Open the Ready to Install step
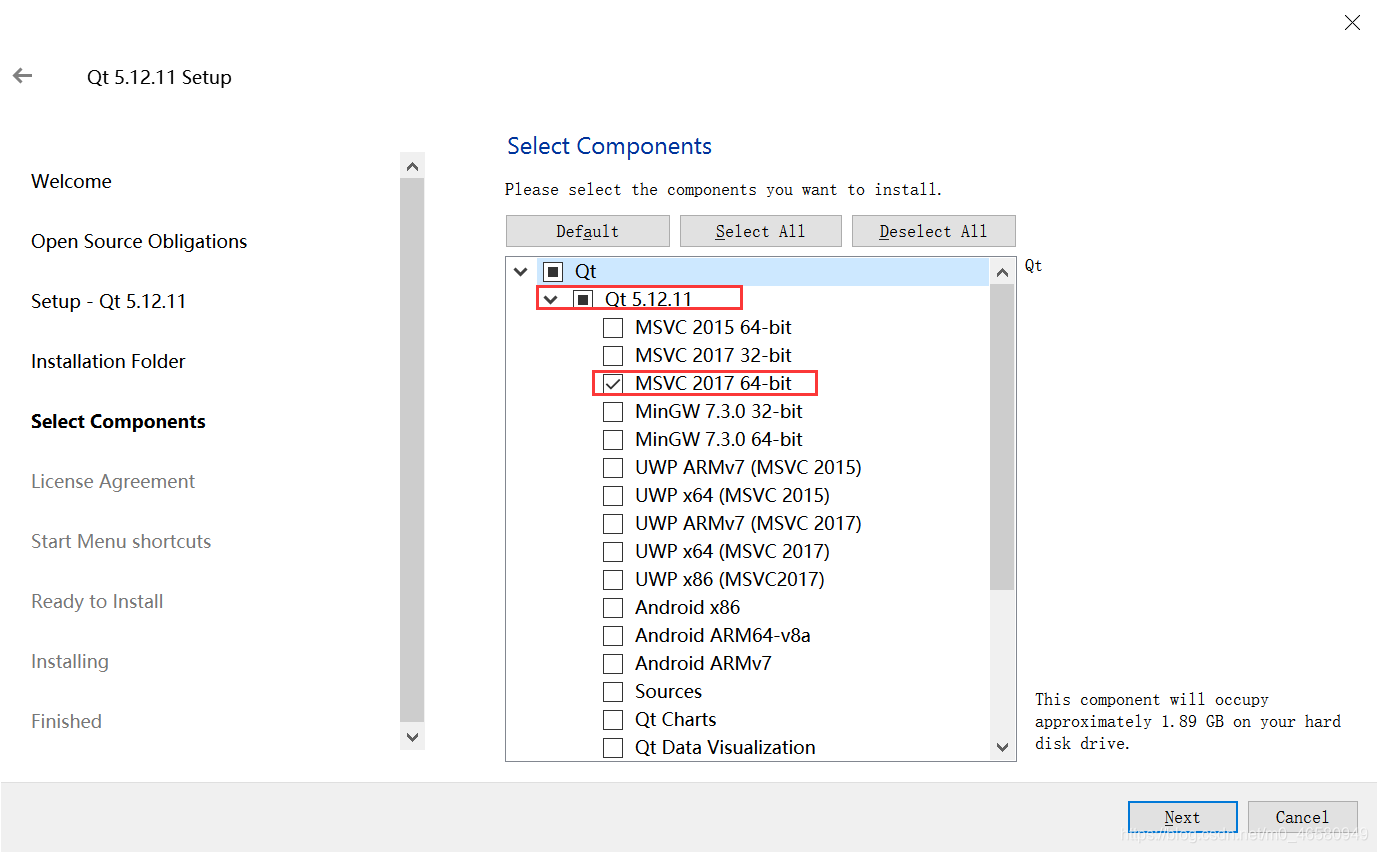The image size is (1378, 853). click(97, 601)
